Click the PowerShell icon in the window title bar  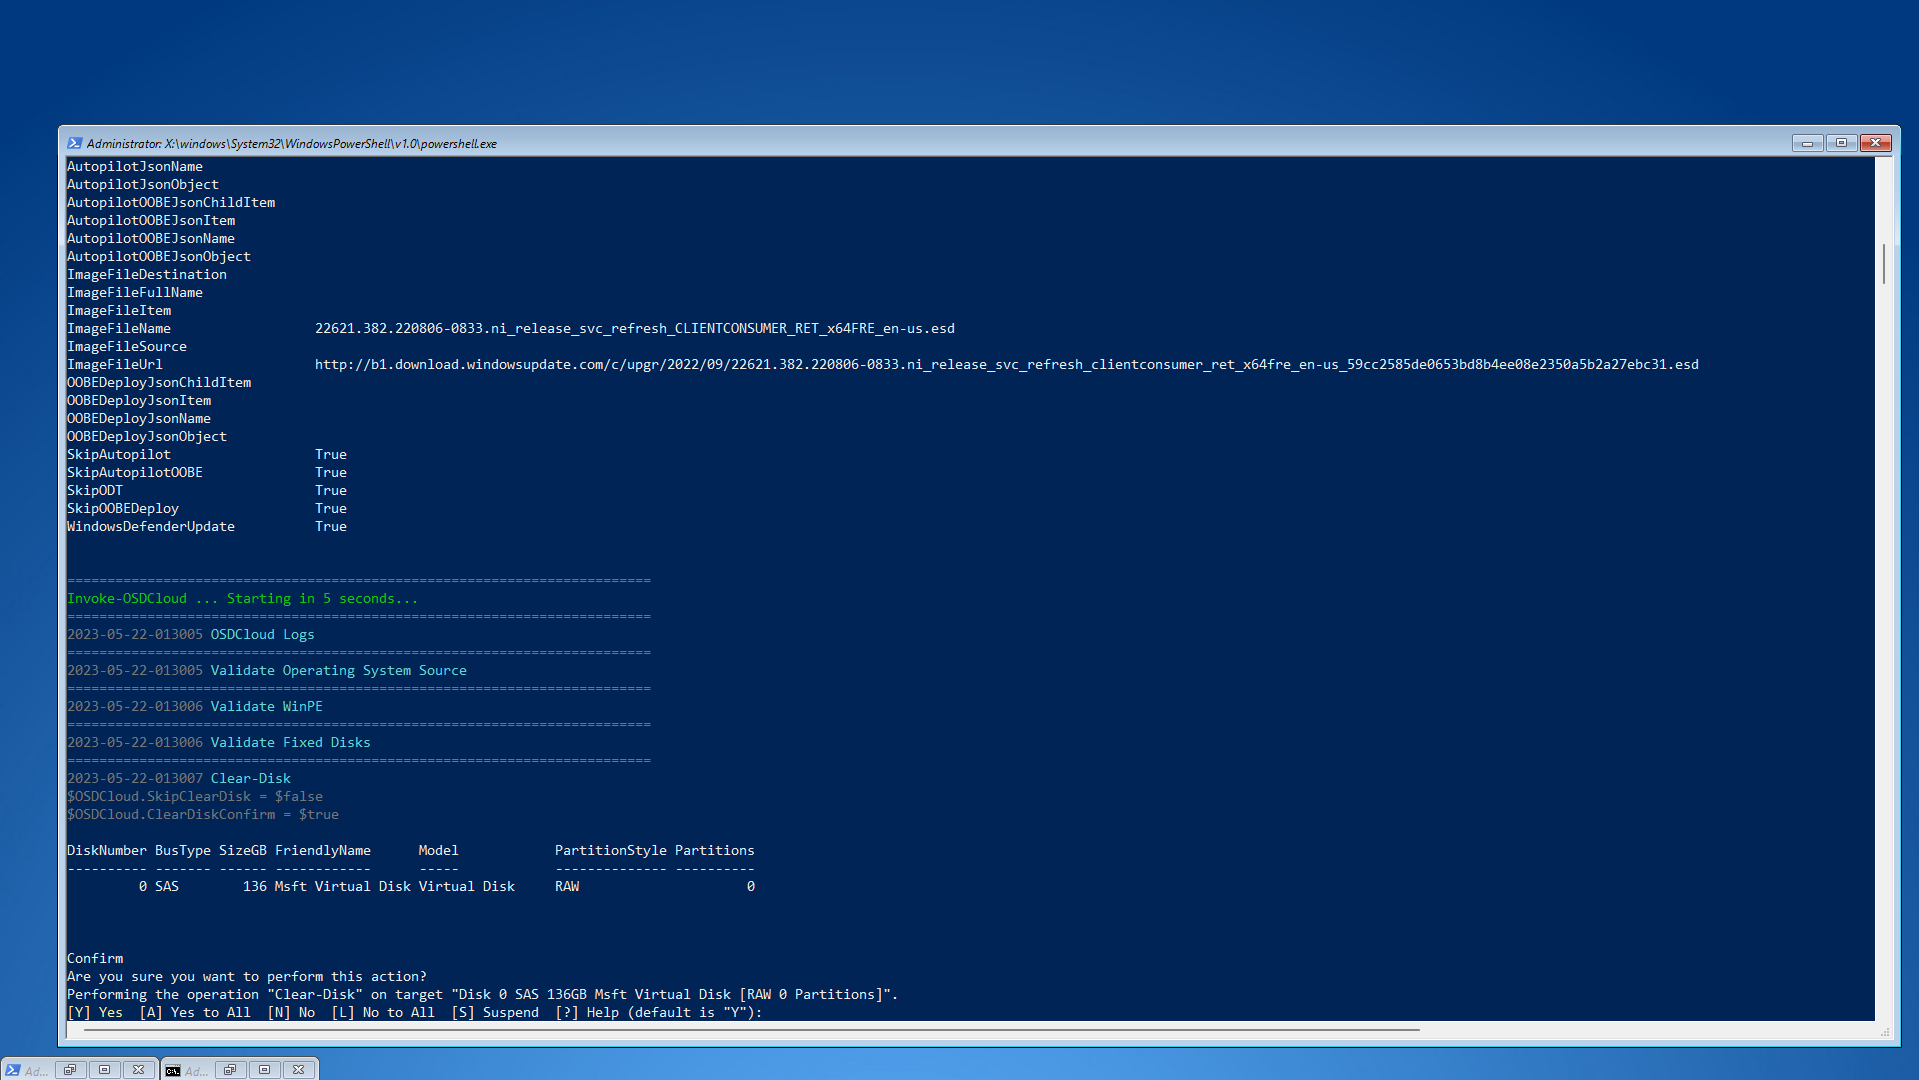pos(74,143)
